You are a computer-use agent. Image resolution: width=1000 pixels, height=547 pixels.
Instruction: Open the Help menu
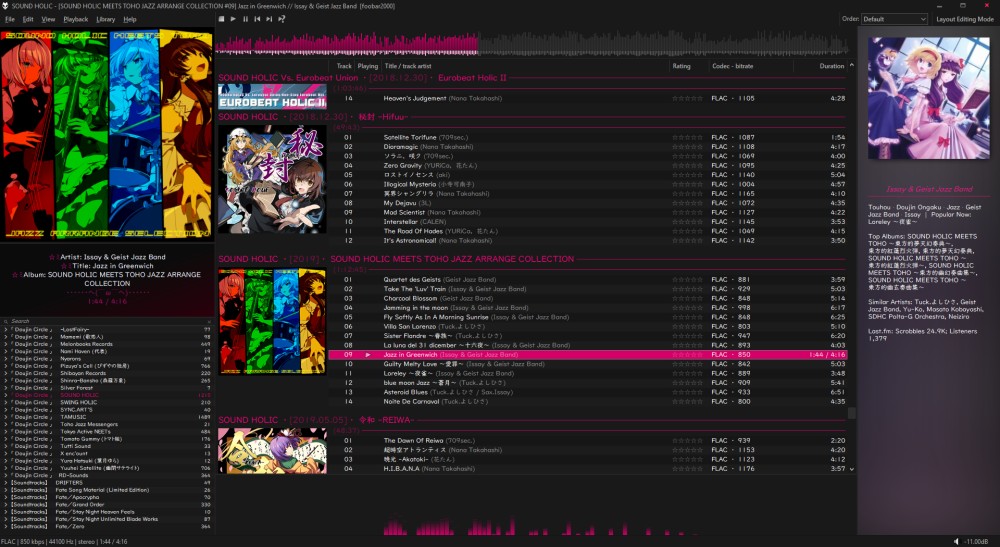(129, 19)
